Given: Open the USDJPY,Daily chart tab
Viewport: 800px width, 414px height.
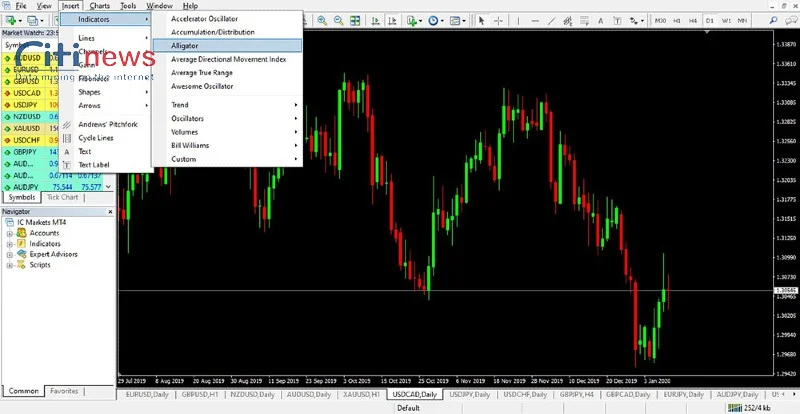Looking at the screenshot, I should [x=469, y=395].
